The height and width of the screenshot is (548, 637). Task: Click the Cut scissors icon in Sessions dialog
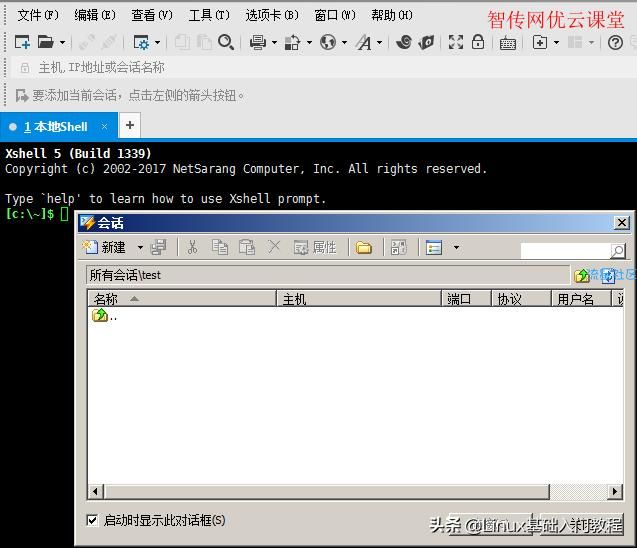pyautogui.click(x=193, y=247)
